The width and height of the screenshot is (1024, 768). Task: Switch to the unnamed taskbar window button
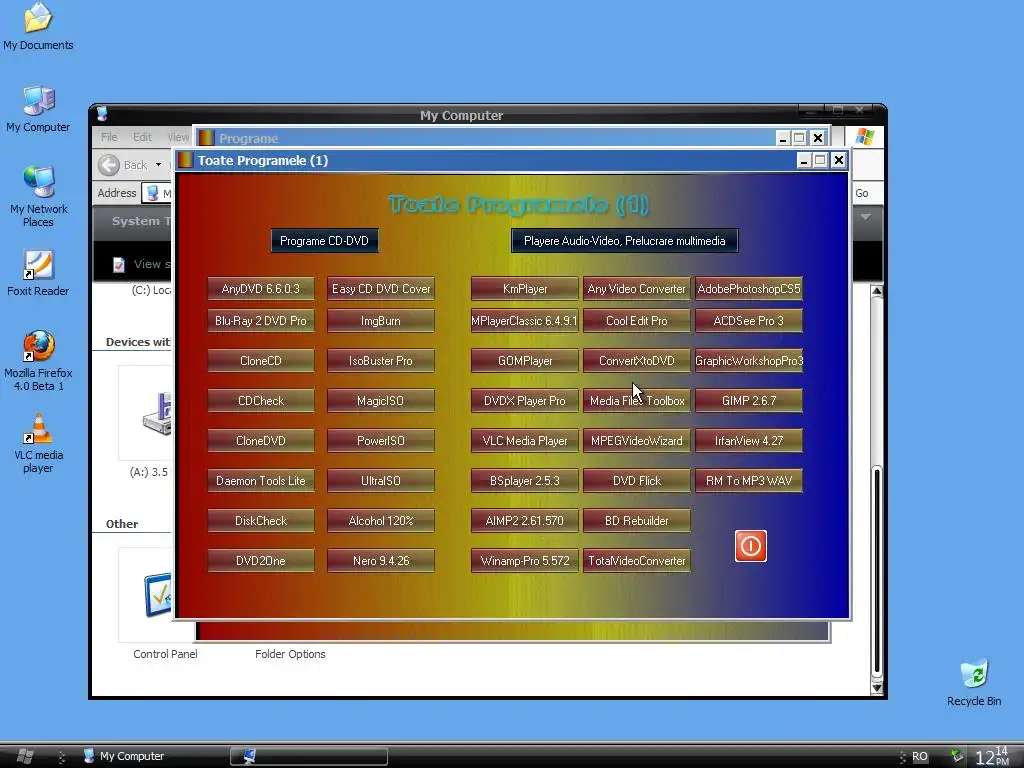pyautogui.click(x=309, y=756)
